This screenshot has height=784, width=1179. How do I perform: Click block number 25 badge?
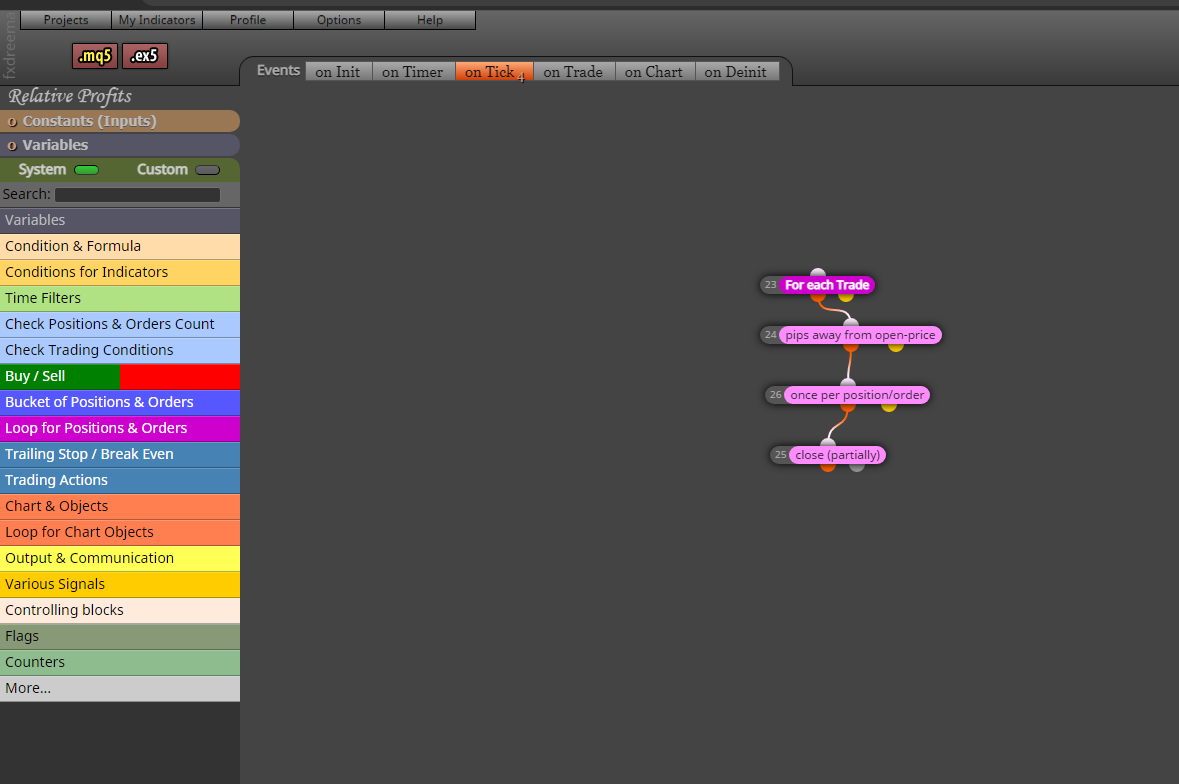tap(780, 455)
